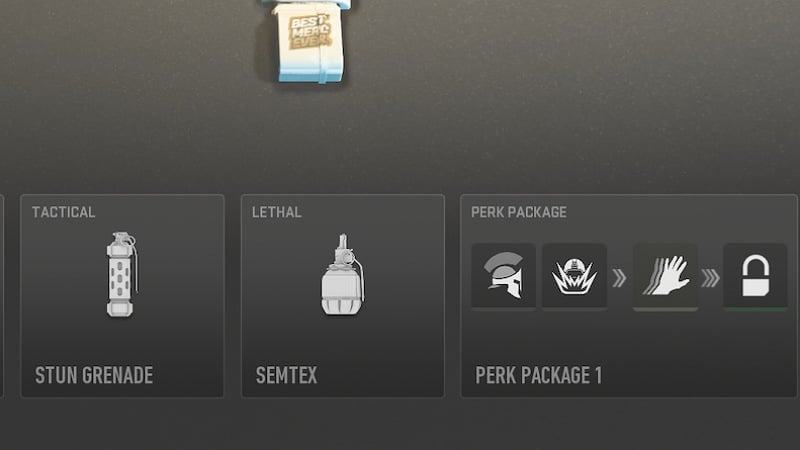The image size is (800, 450).
Task: Click the LETHAL slot header
Action: pyautogui.click(x=277, y=212)
